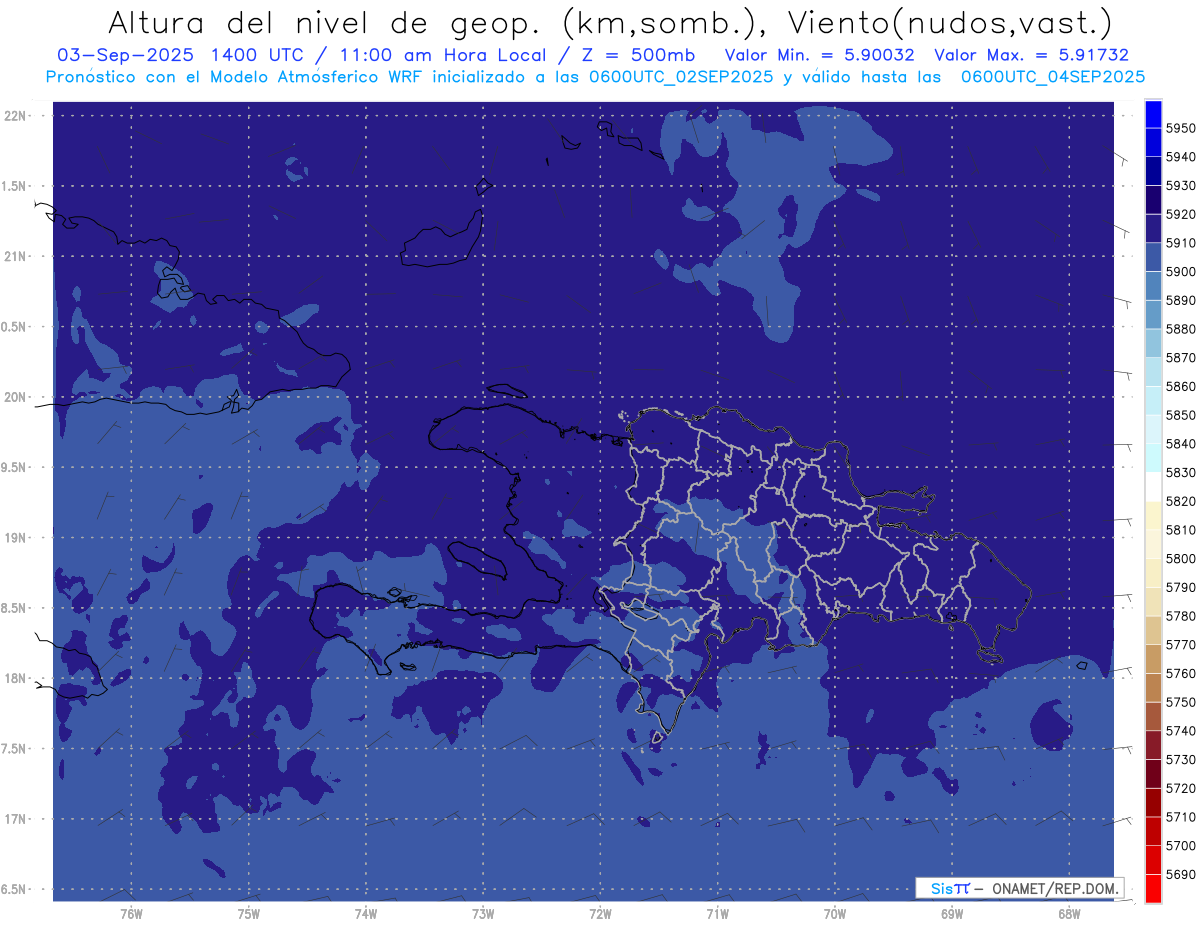Pick the swatch between 5770 and 5760

(1152, 659)
